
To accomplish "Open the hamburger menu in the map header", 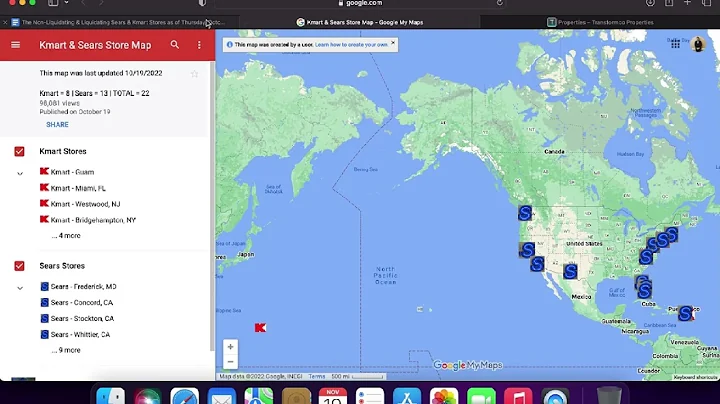I will (15, 45).
